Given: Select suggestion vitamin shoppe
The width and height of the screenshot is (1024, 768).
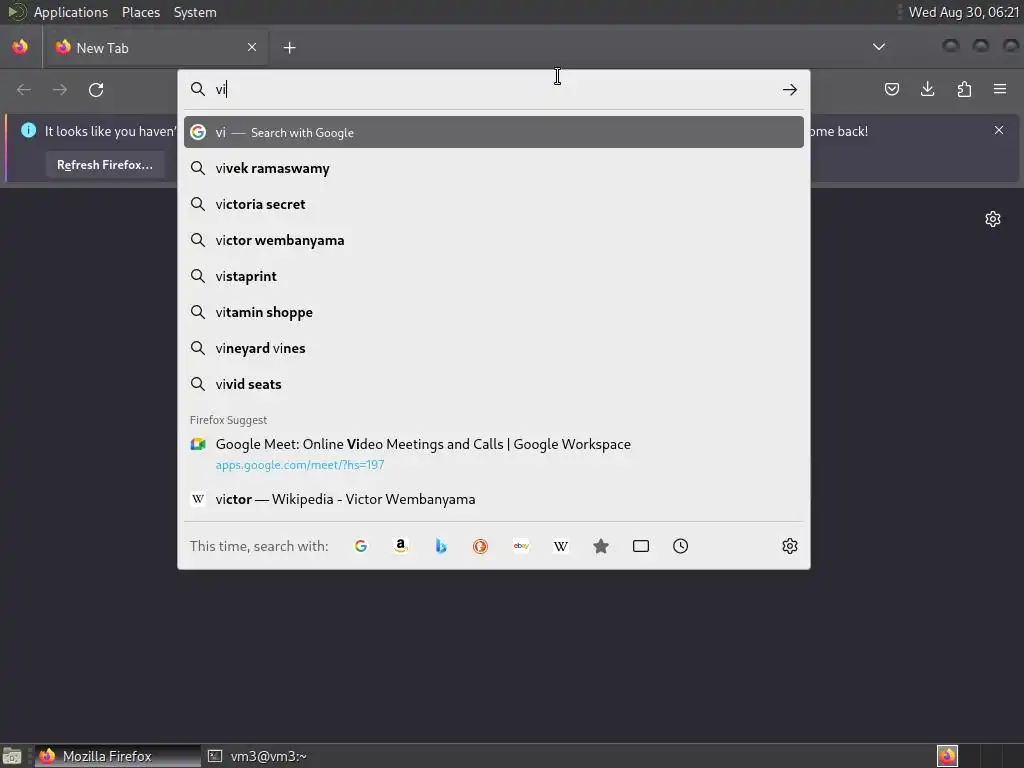Looking at the screenshot, I should tap(494, 312).
